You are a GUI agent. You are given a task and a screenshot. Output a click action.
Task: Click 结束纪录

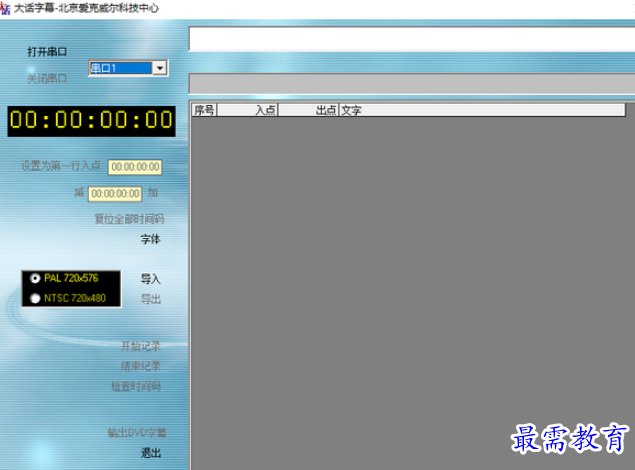[x=141, y=366]
